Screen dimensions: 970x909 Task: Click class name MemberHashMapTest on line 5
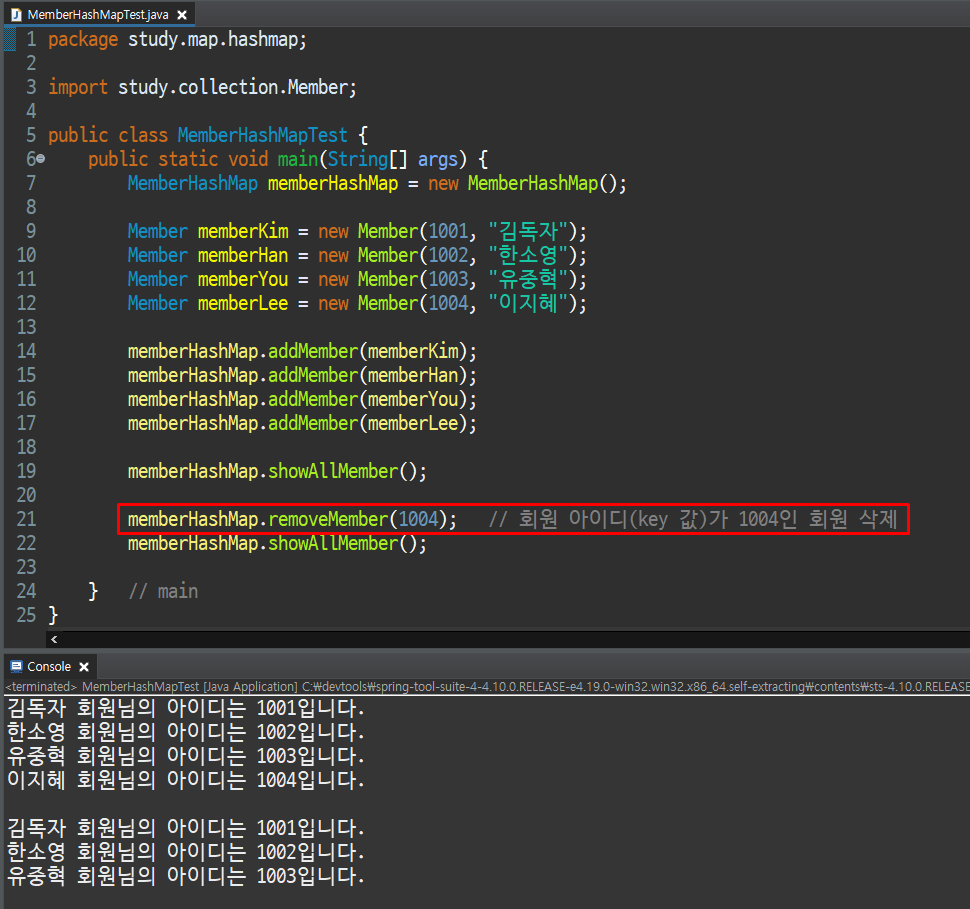pos(262,136)
